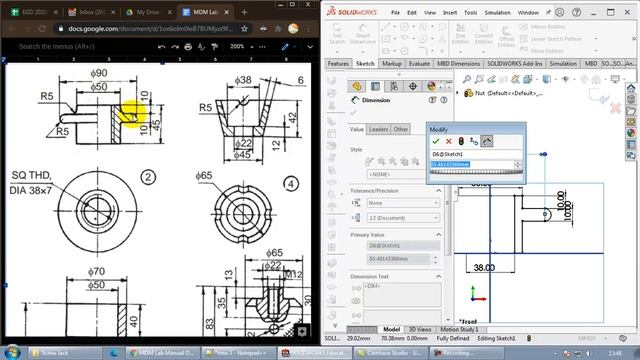The image size is (640, 360).
Task: Expand Nut tree node arrow in graphics area
Action: point(458,93)
